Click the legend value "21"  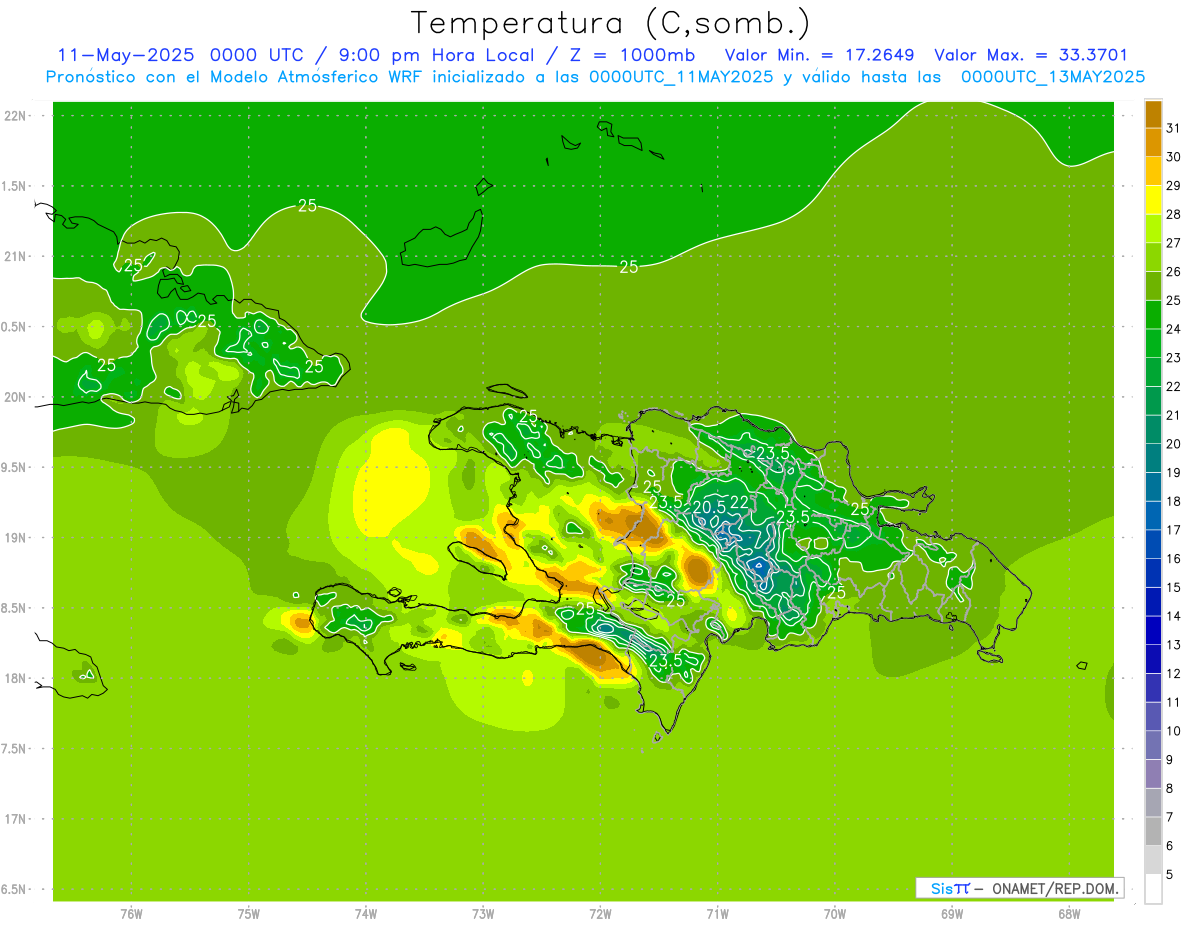(x=1174, y=415)
